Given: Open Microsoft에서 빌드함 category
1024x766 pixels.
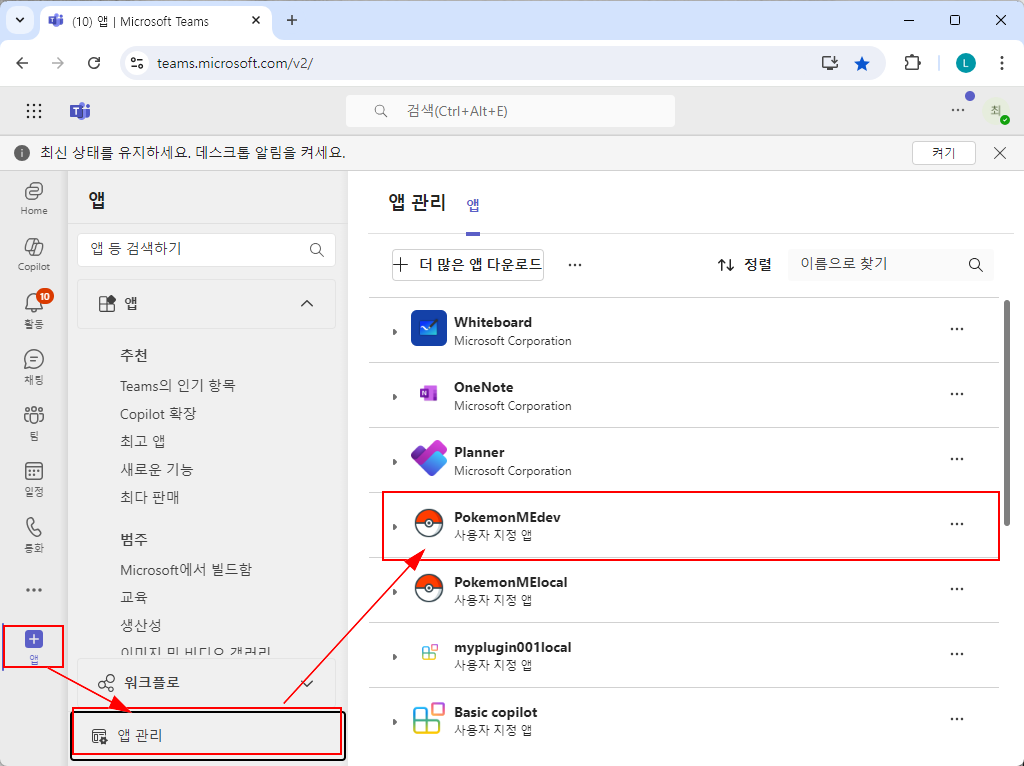Looking at the screenshot, I should click(x=186, y=570).
